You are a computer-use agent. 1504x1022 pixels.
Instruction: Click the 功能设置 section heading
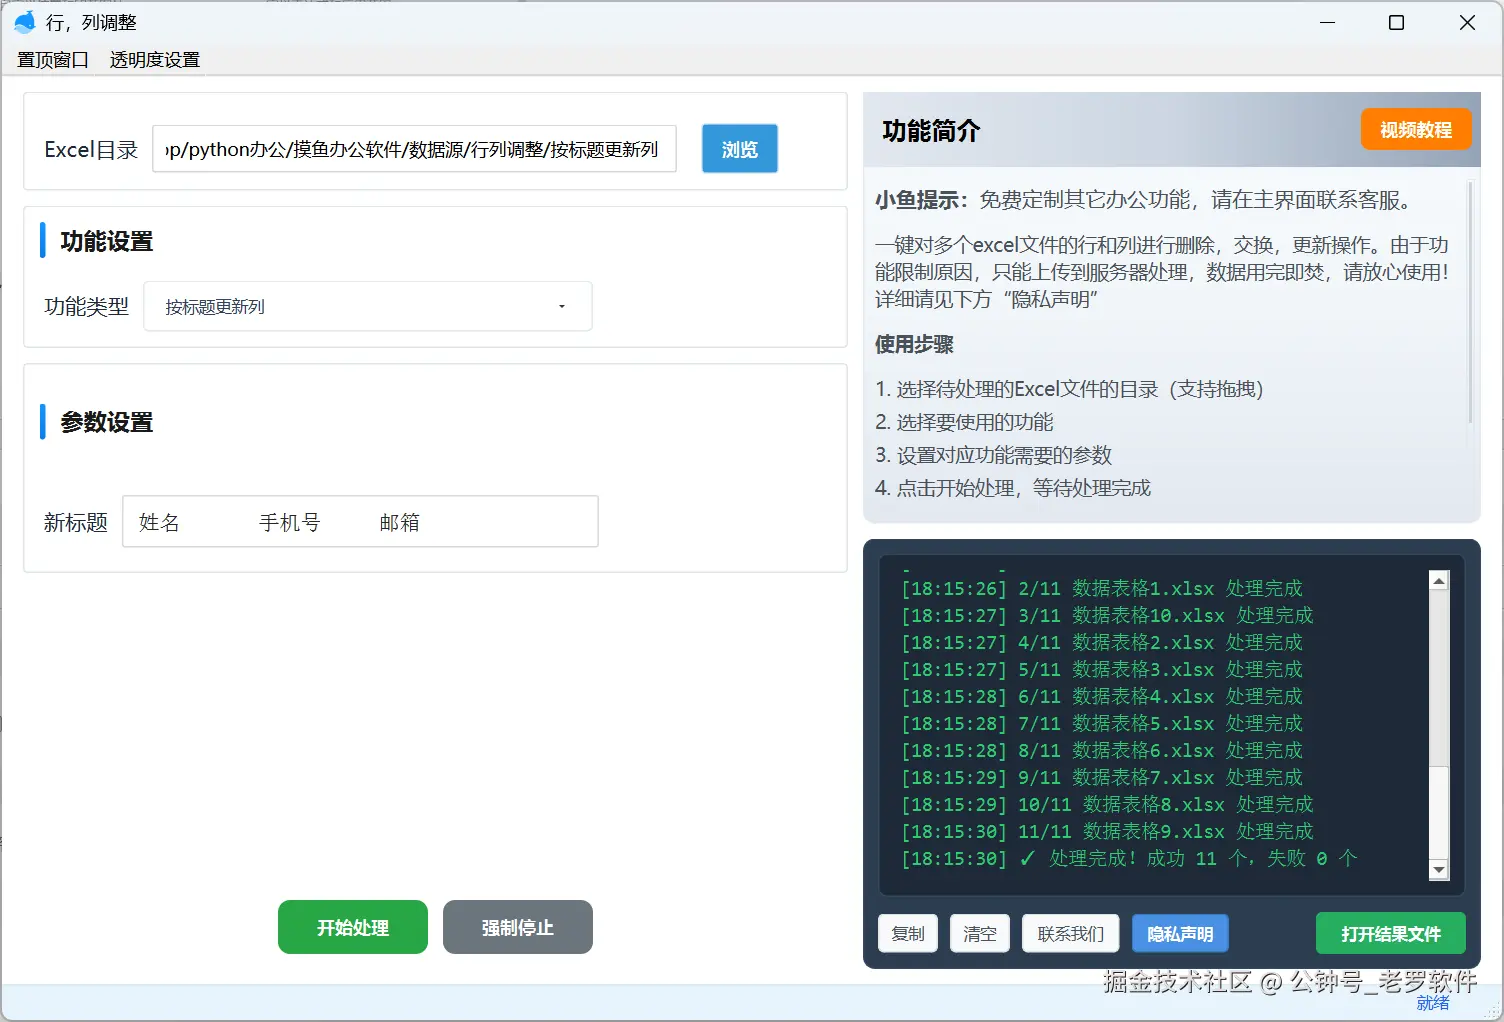(107, 241)
